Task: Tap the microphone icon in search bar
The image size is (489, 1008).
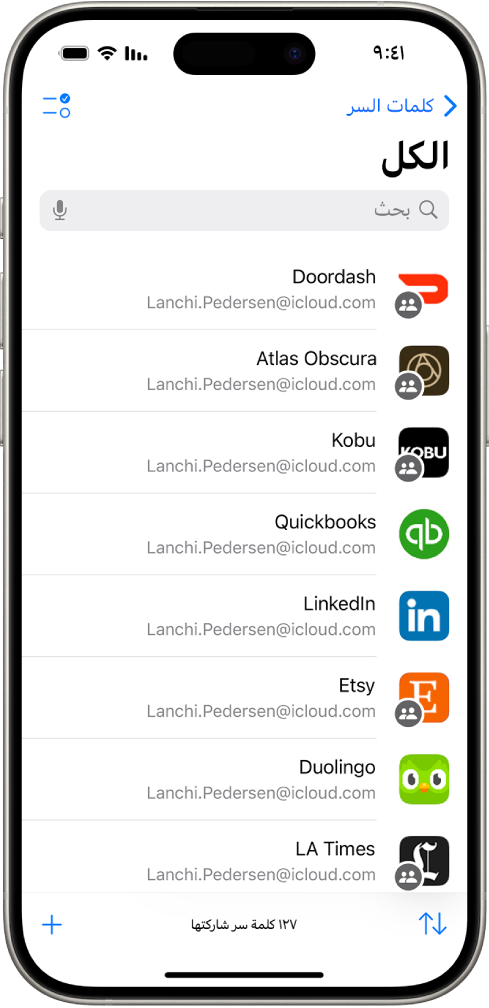Action: pos(60,210)
